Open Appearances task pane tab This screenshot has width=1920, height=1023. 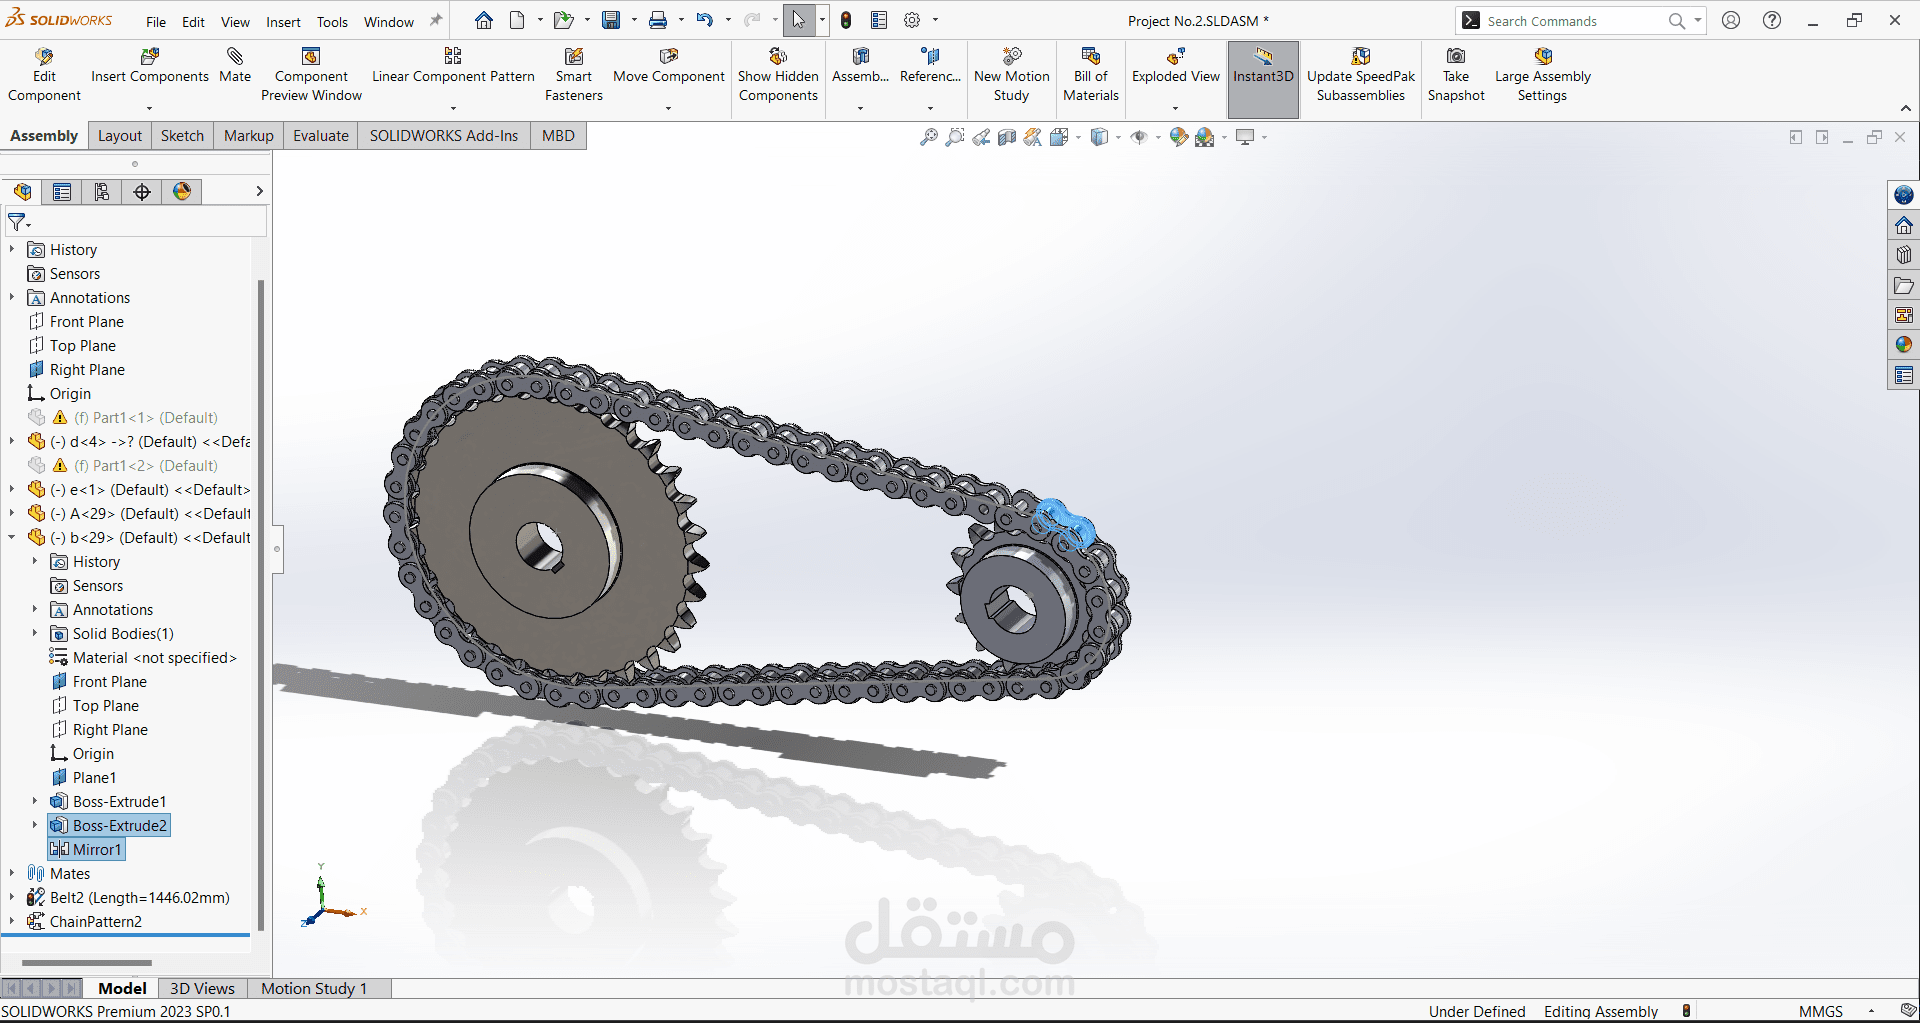pos(1904,344)
